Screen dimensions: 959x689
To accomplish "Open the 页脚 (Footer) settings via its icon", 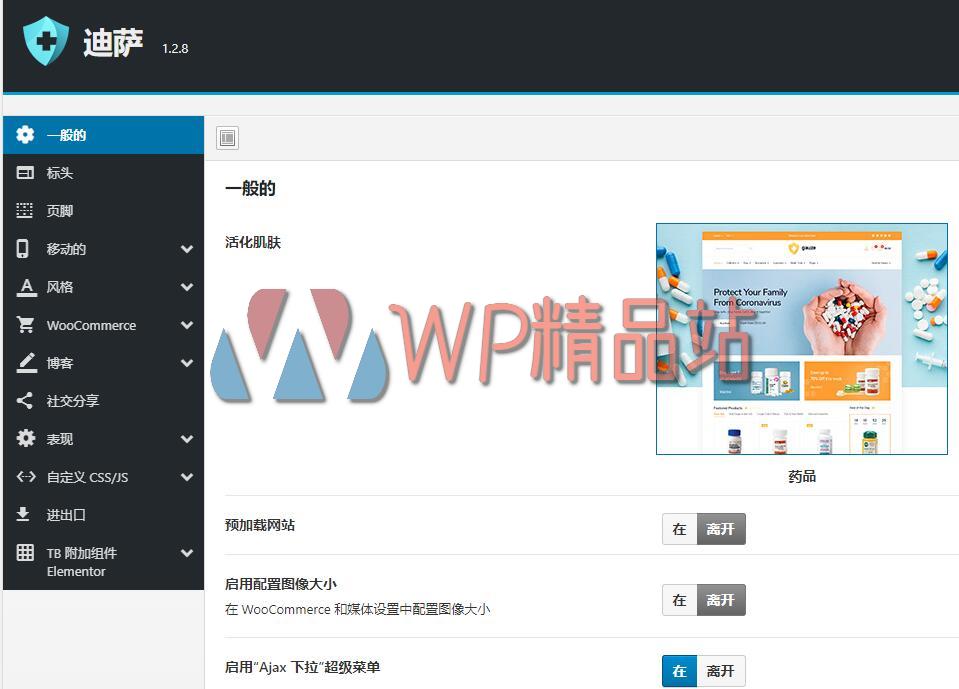I will click(25, 210).
